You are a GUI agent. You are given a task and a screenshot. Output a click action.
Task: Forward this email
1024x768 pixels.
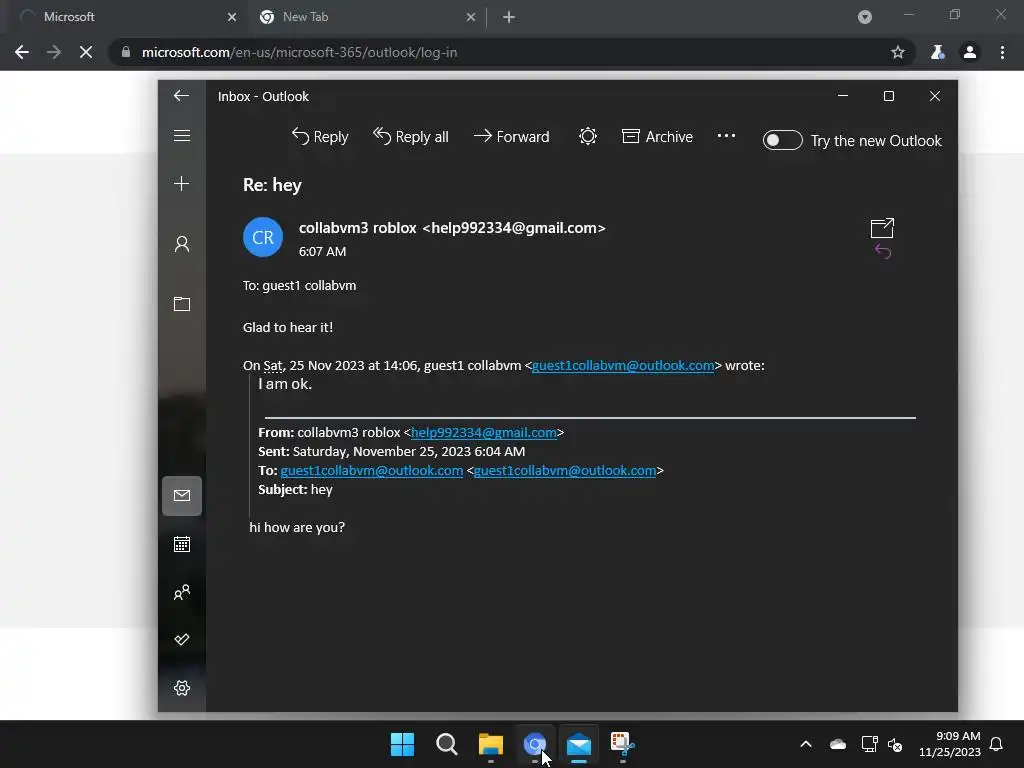point(511,136)
